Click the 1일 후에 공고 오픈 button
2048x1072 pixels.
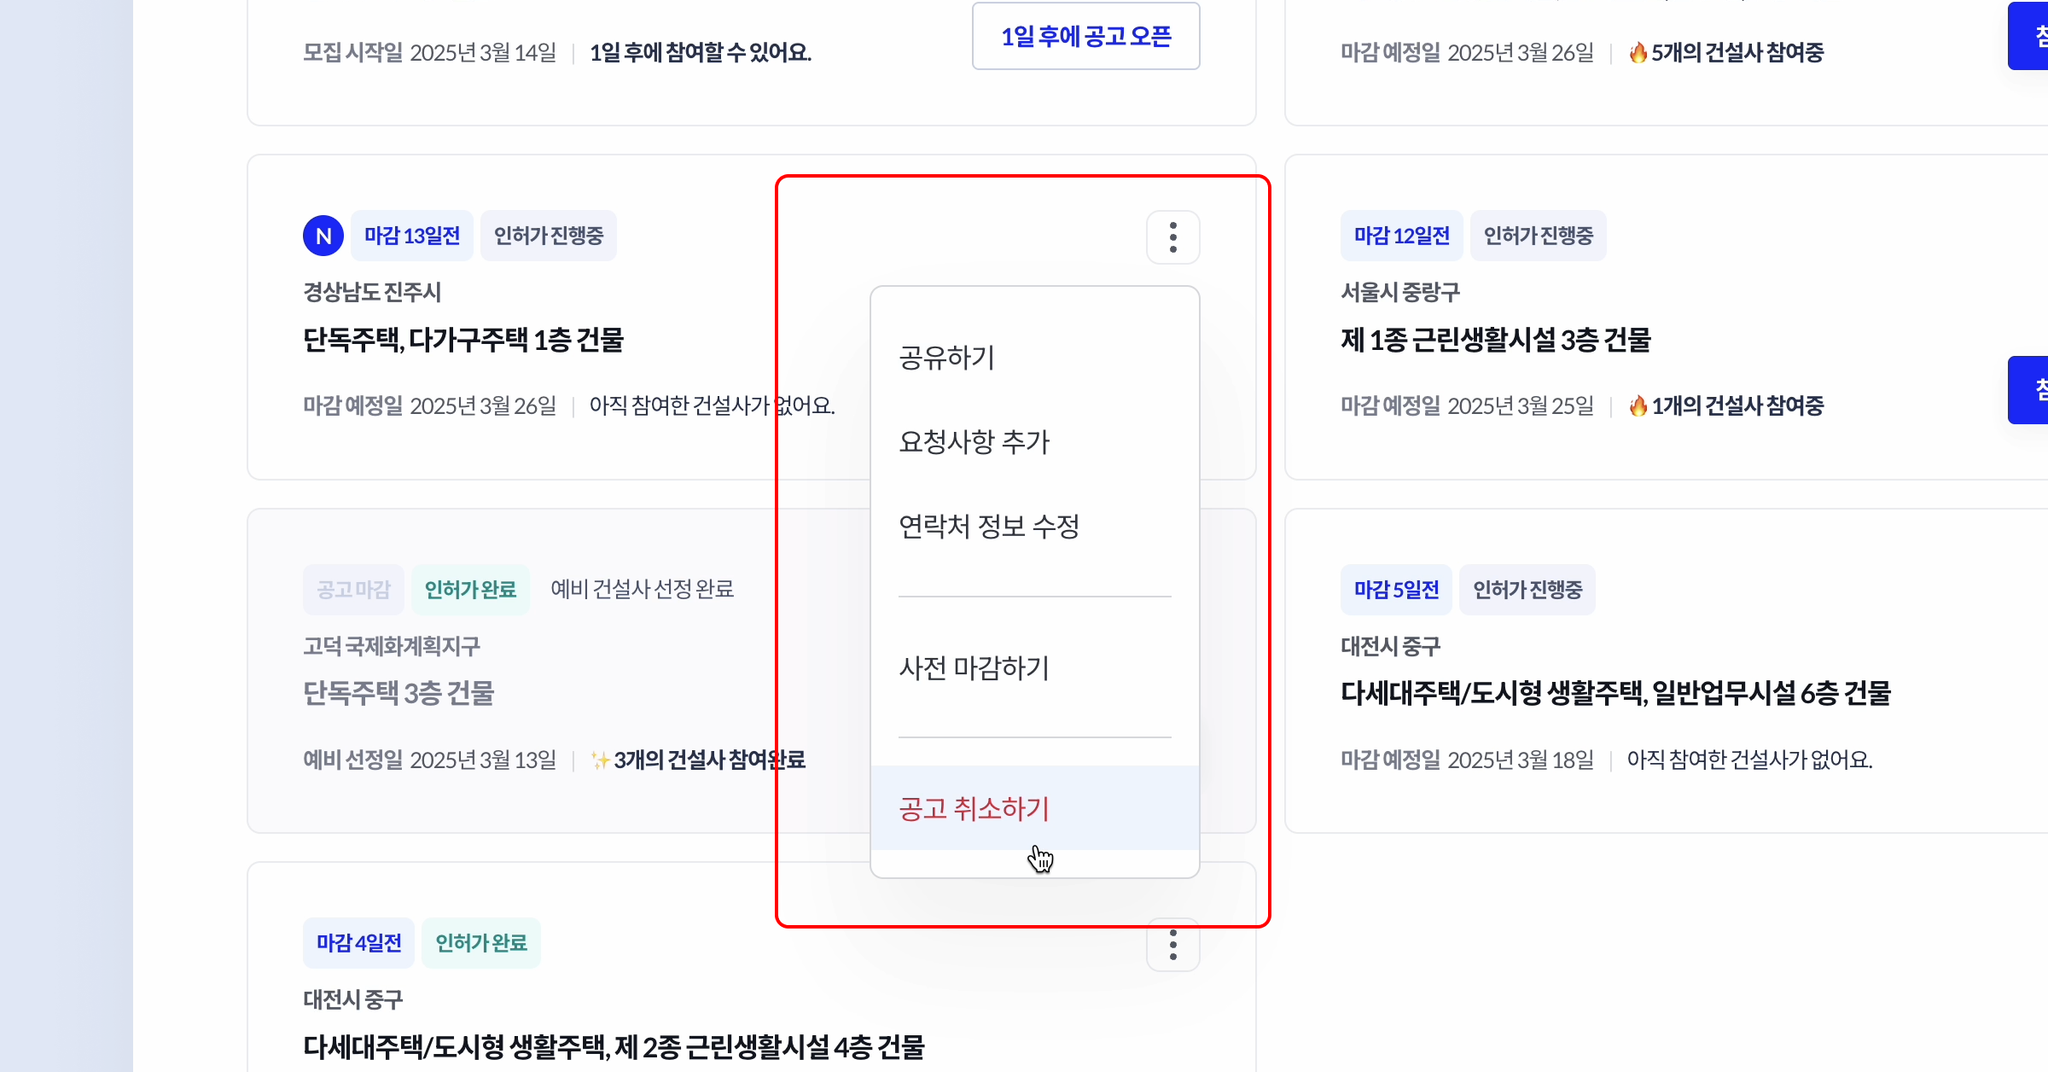1086,36
